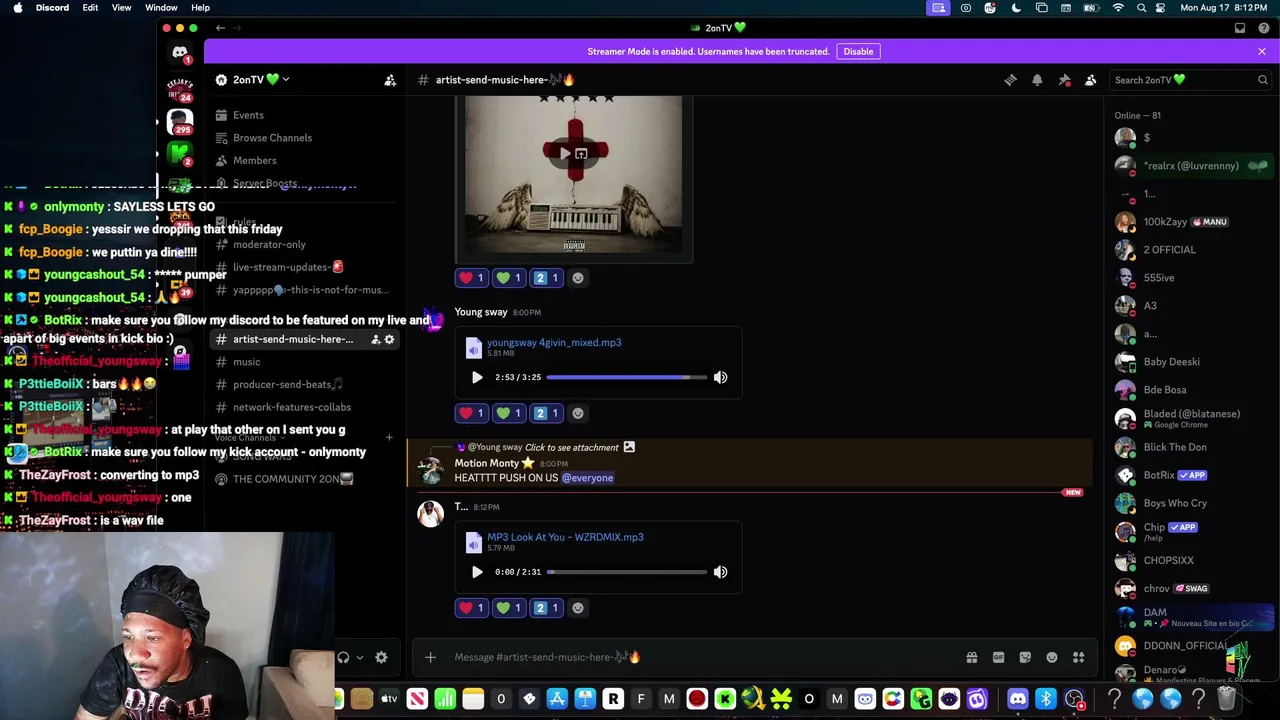Toggle the member list panel
Viewport: 1280px width, 720px height.
click(x=1091, y=80)
